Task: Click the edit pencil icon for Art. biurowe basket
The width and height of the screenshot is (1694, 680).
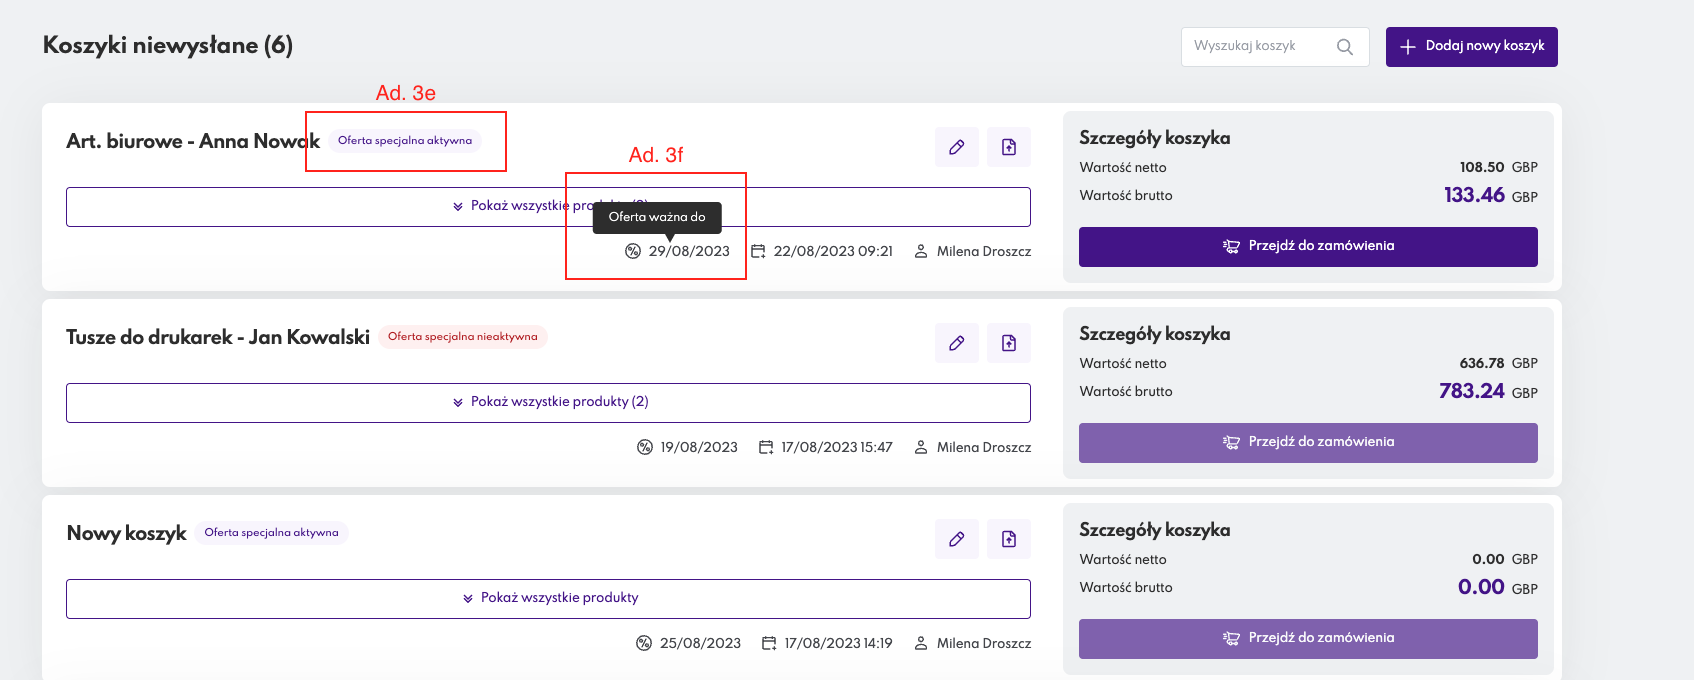Action: point(956,147)
